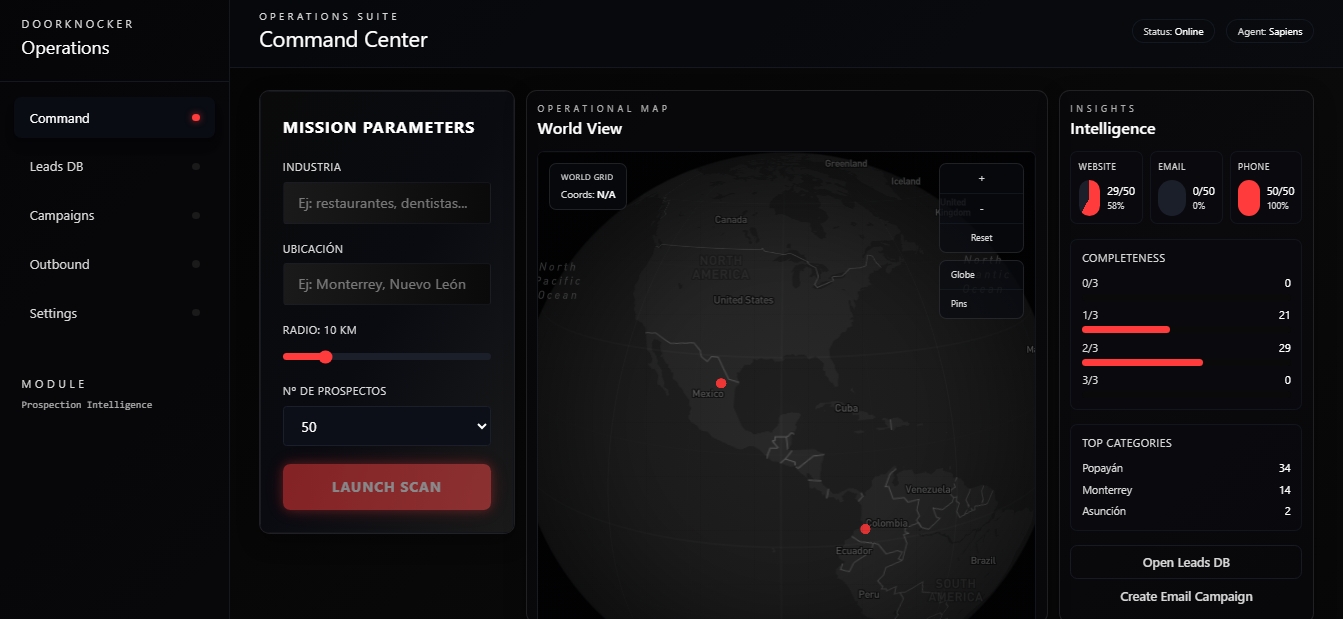
Task: Click the red map pin in Colombia
Action: point(865,529)
